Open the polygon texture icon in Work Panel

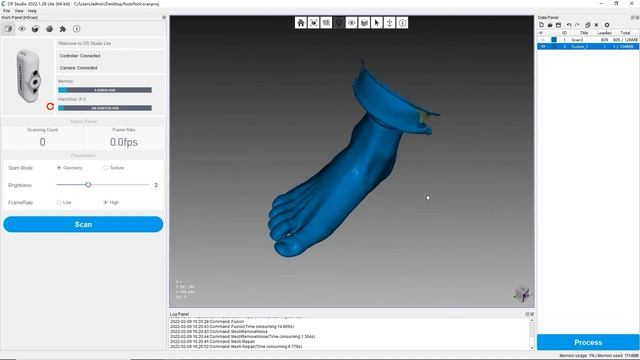49,29
